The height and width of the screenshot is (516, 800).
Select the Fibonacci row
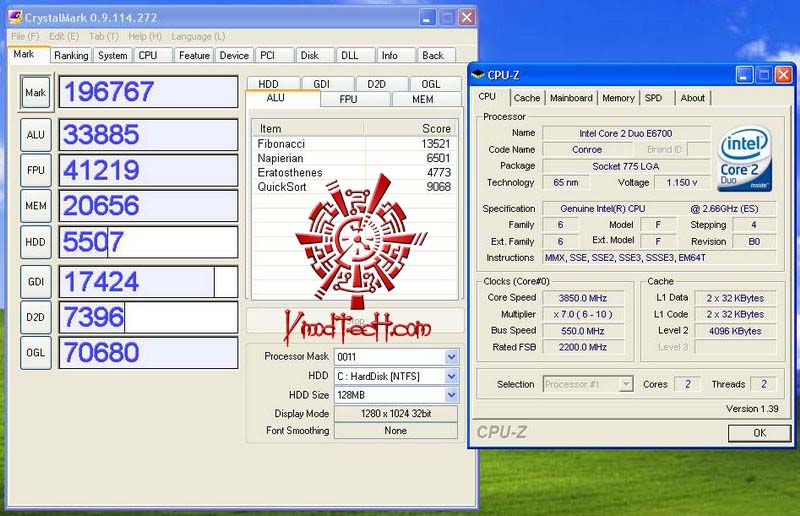(355, 144)
